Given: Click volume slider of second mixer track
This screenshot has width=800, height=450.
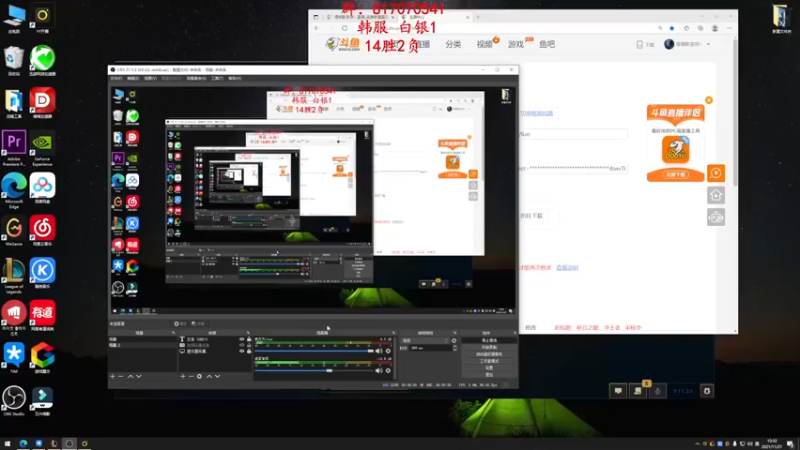Looking at the screenshot, I should click(x=314, y=371).
